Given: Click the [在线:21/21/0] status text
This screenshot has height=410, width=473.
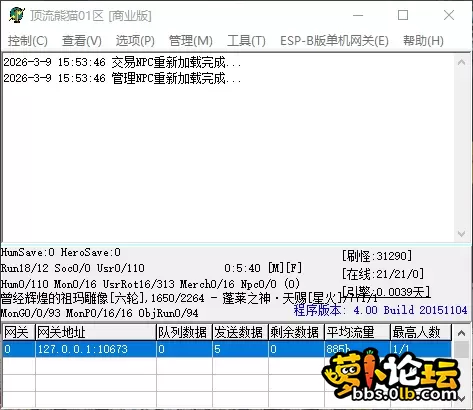Looking at the screenshot, I should (x=383, y=274).
